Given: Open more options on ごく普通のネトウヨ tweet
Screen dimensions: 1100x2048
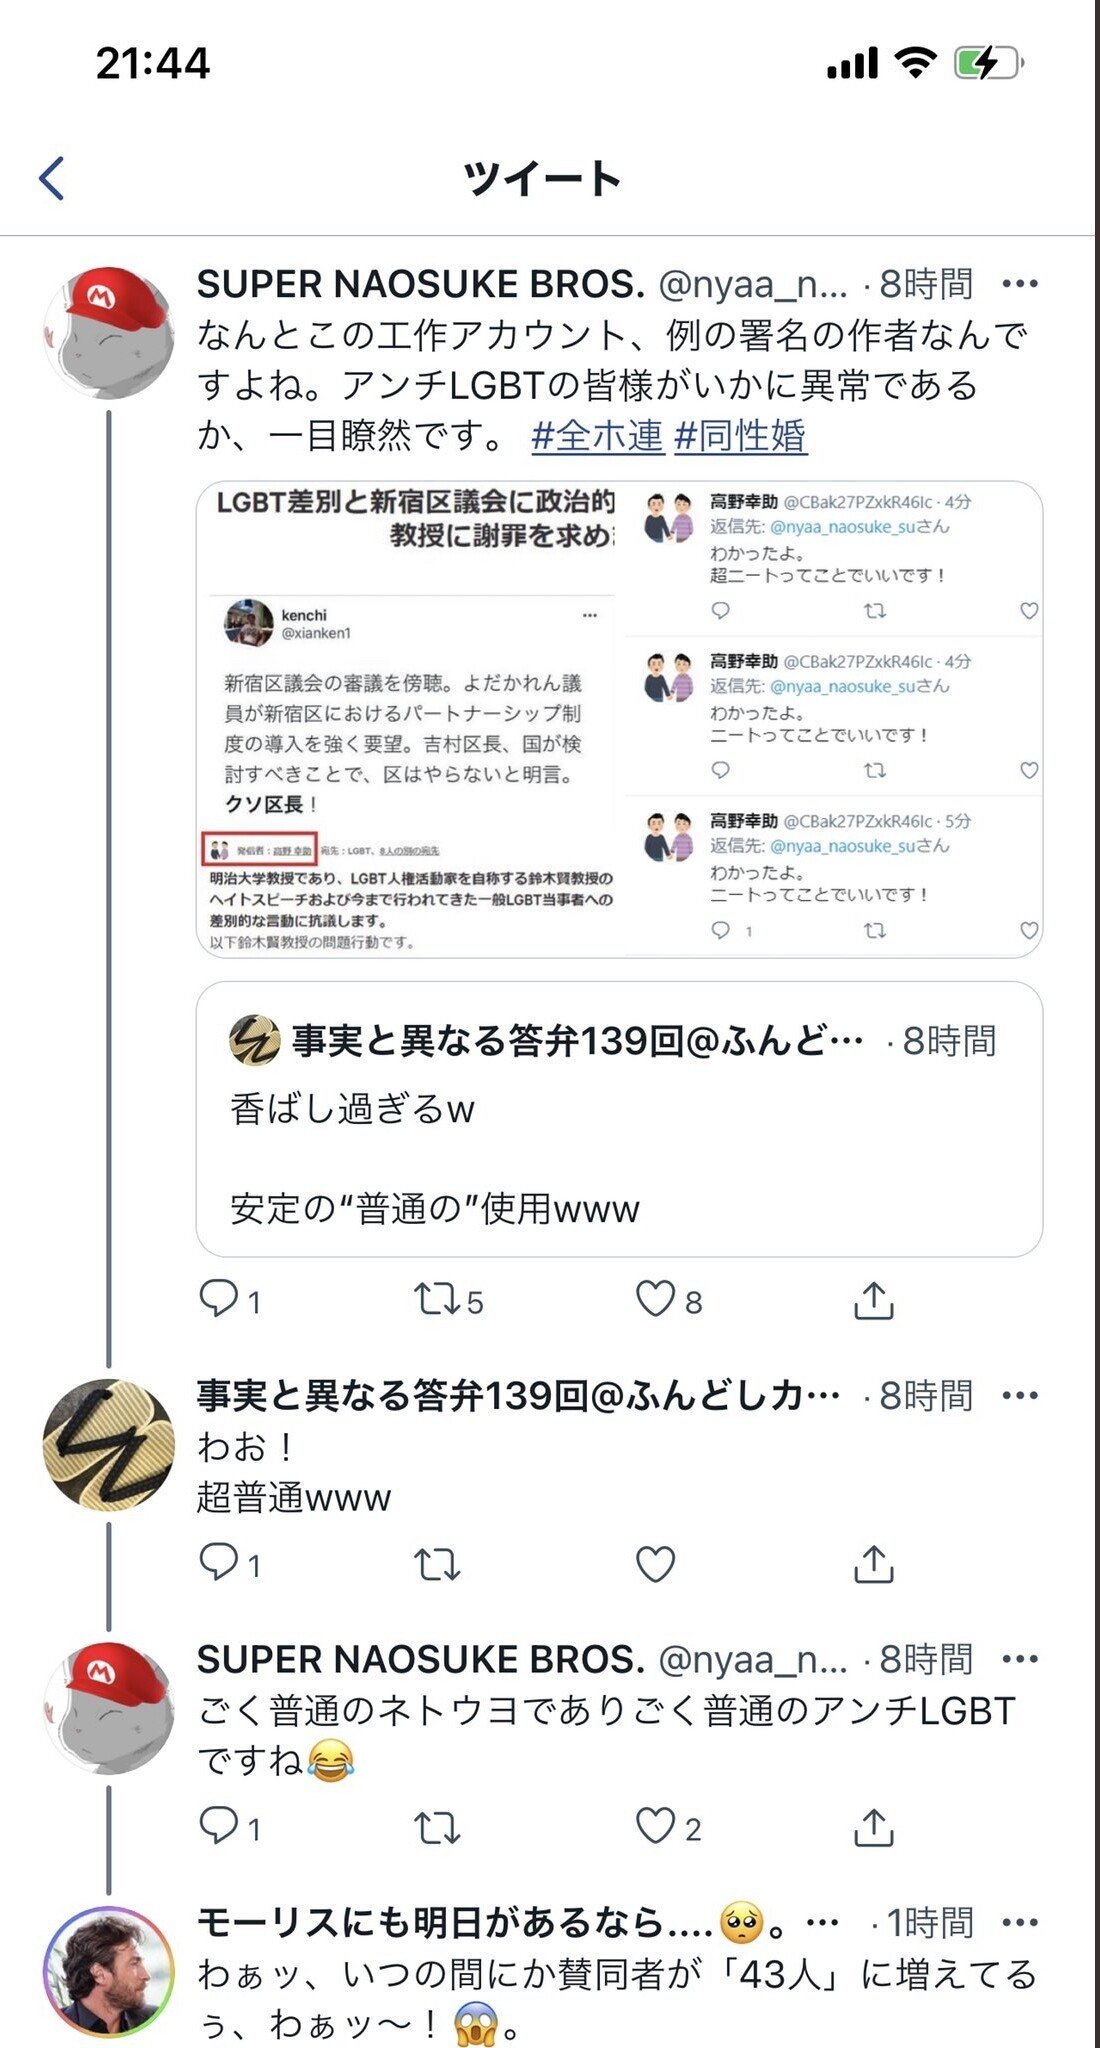Looking at the screenshot, I should click(x=1020, y=1659).
